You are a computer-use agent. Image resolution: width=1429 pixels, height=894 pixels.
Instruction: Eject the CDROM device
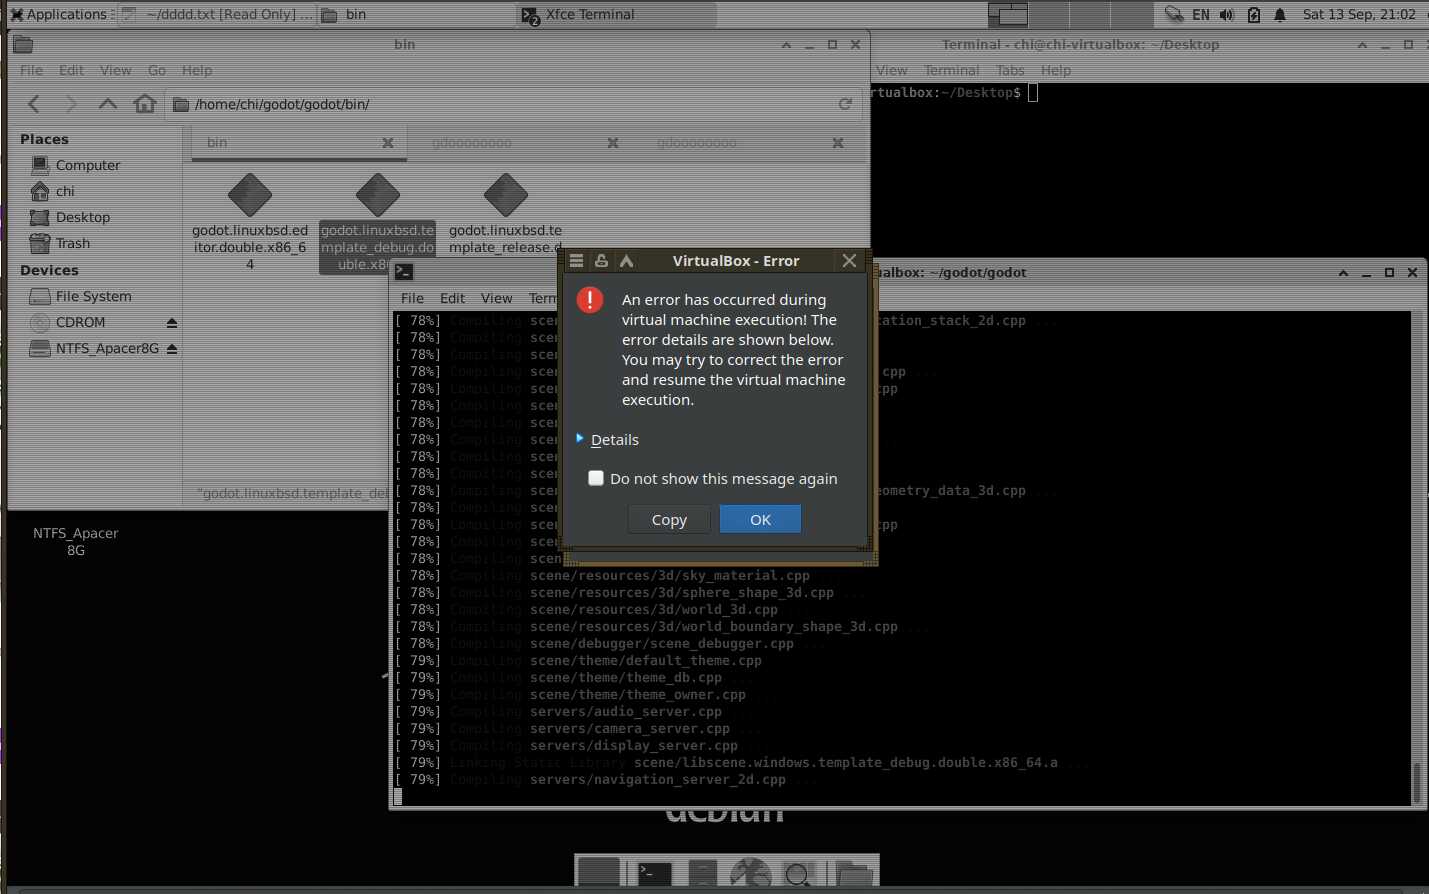pos(172,323)
